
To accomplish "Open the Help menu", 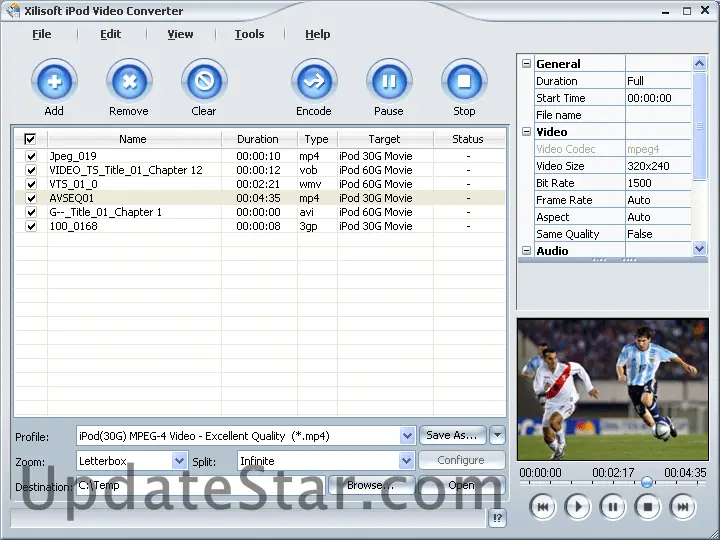I will pos(318,34).
